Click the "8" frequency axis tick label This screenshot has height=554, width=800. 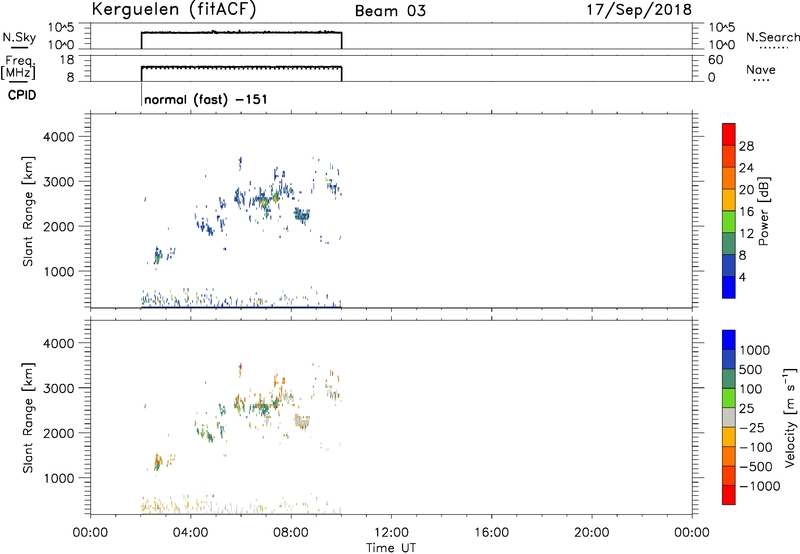pyautogui.click(x=70, y=77)
